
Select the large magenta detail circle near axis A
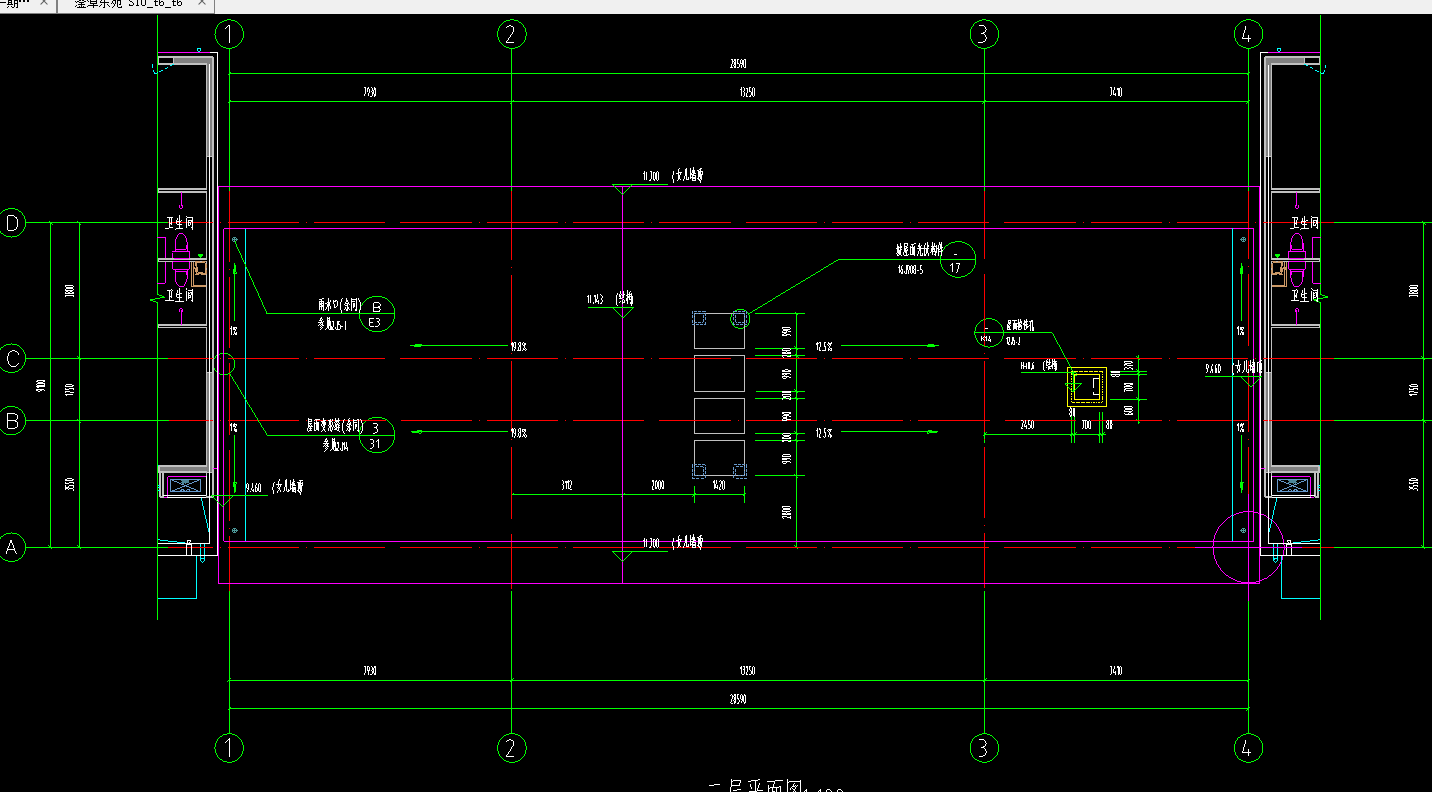1247,546
